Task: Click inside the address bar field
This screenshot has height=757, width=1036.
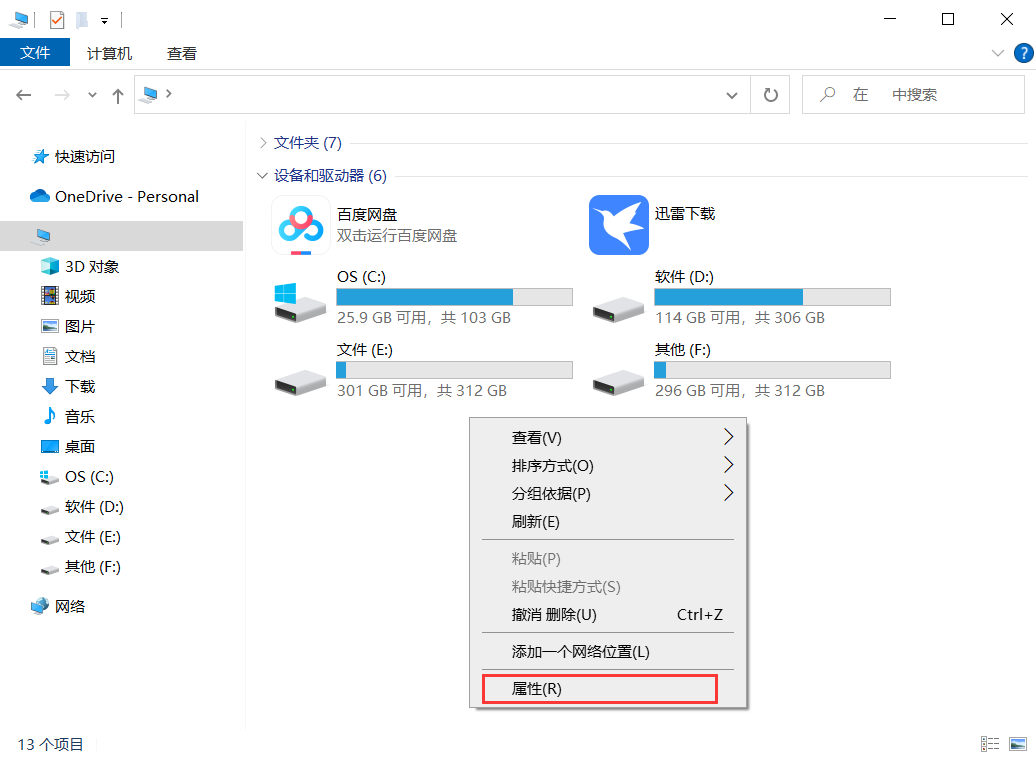Action: click(x=442, y=94)
